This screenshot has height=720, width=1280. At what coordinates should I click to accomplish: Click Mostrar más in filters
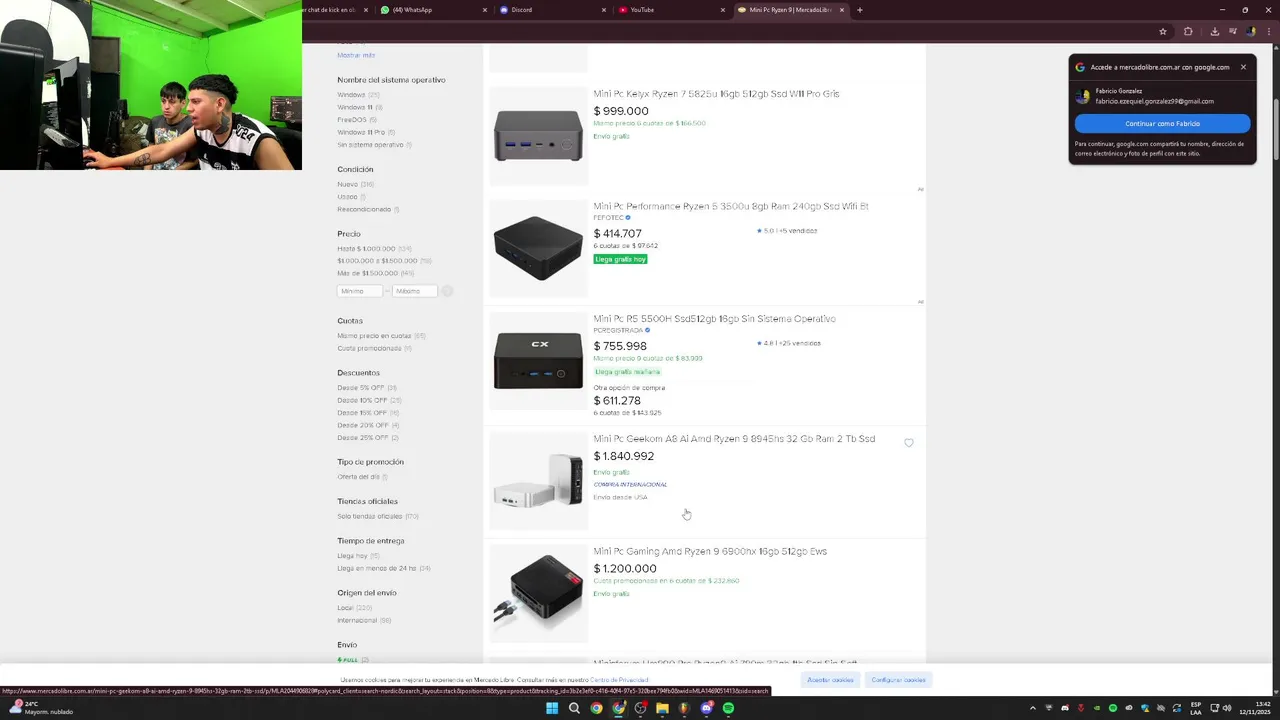coord(356,55)
